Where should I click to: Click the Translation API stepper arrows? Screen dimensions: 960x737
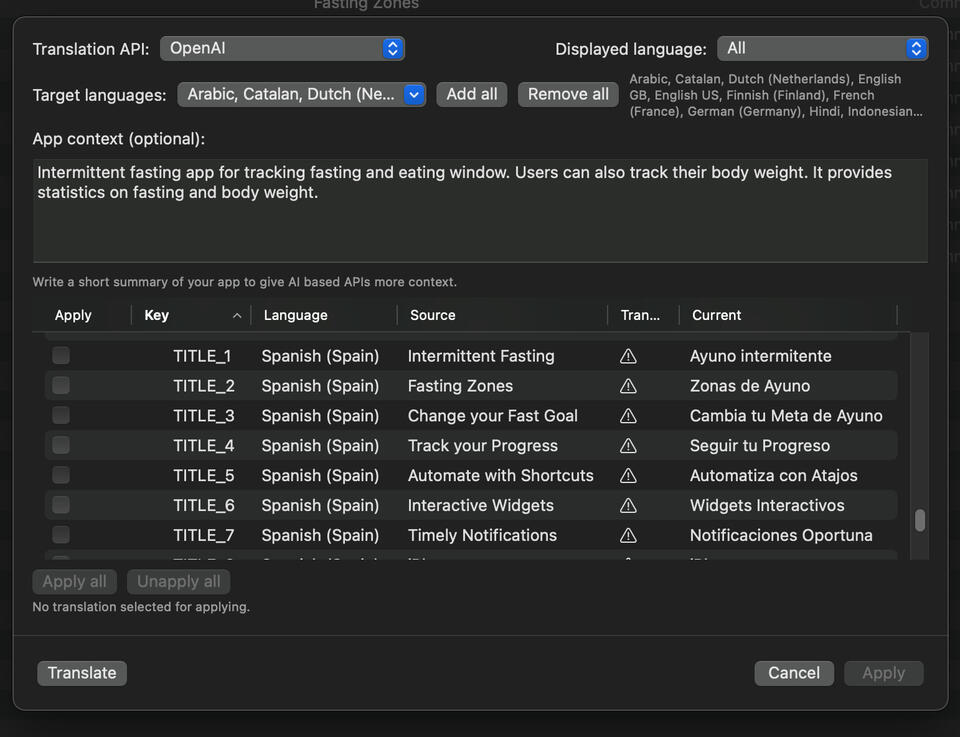(x=391, y=48)
